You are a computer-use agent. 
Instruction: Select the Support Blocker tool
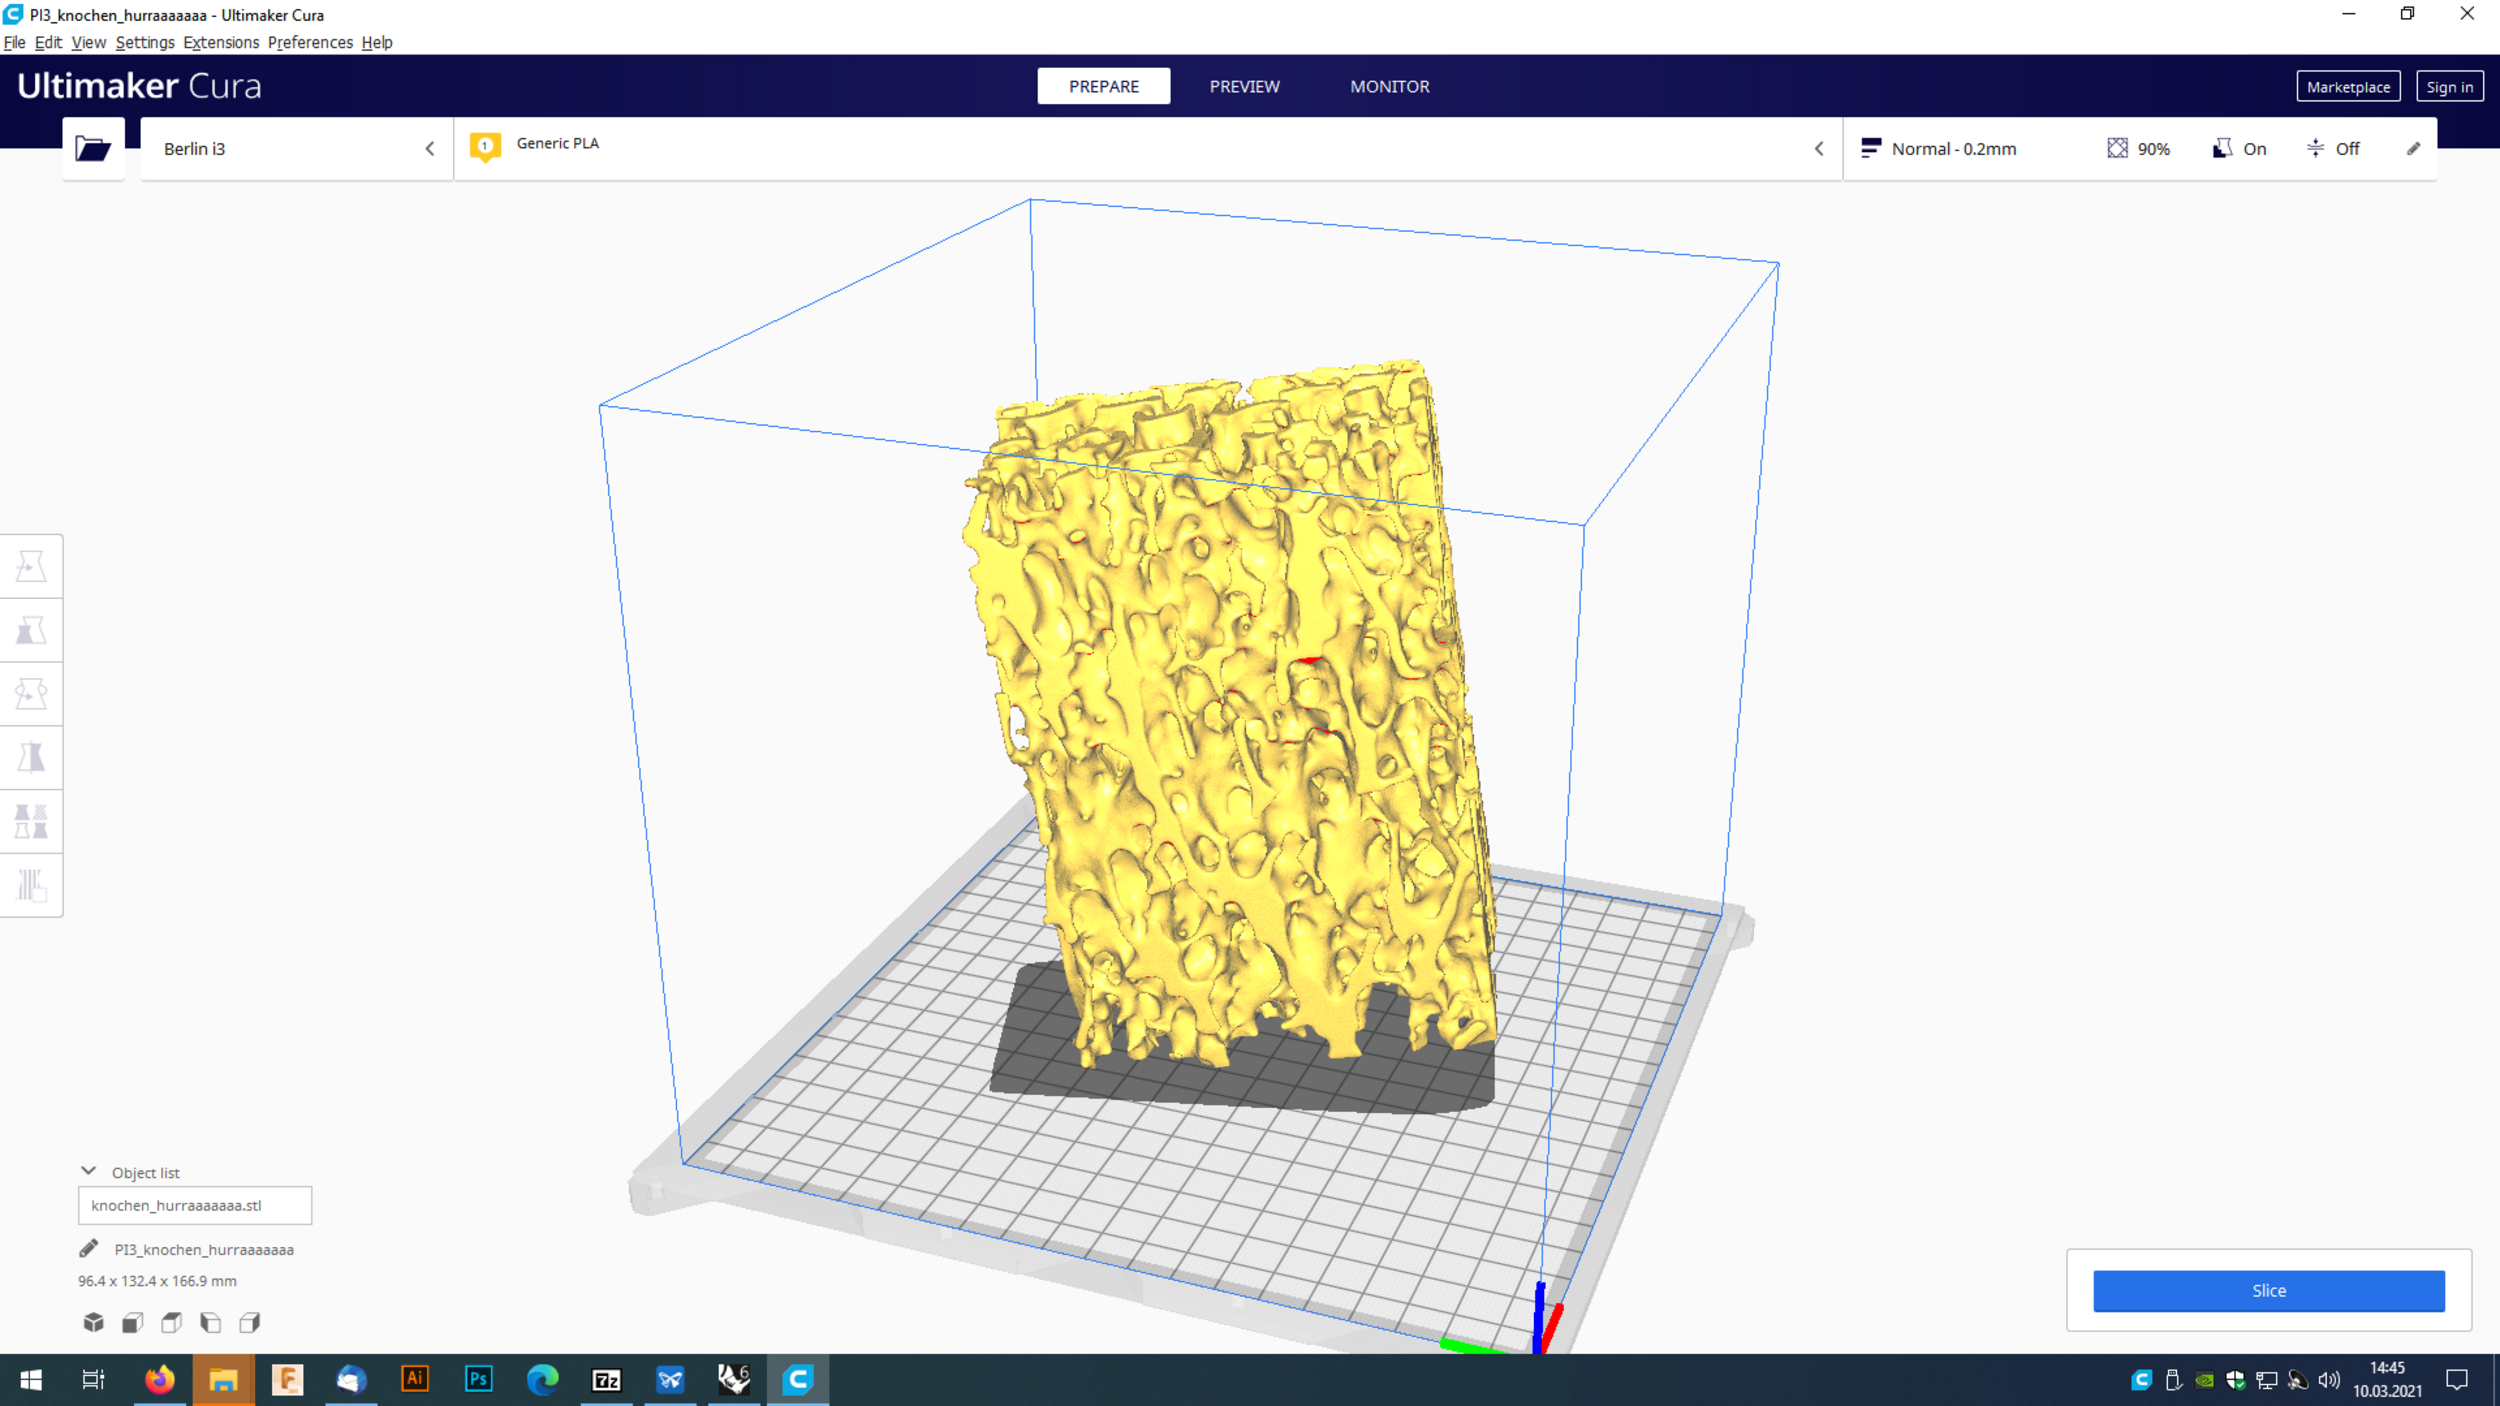[x=31, y=885]
